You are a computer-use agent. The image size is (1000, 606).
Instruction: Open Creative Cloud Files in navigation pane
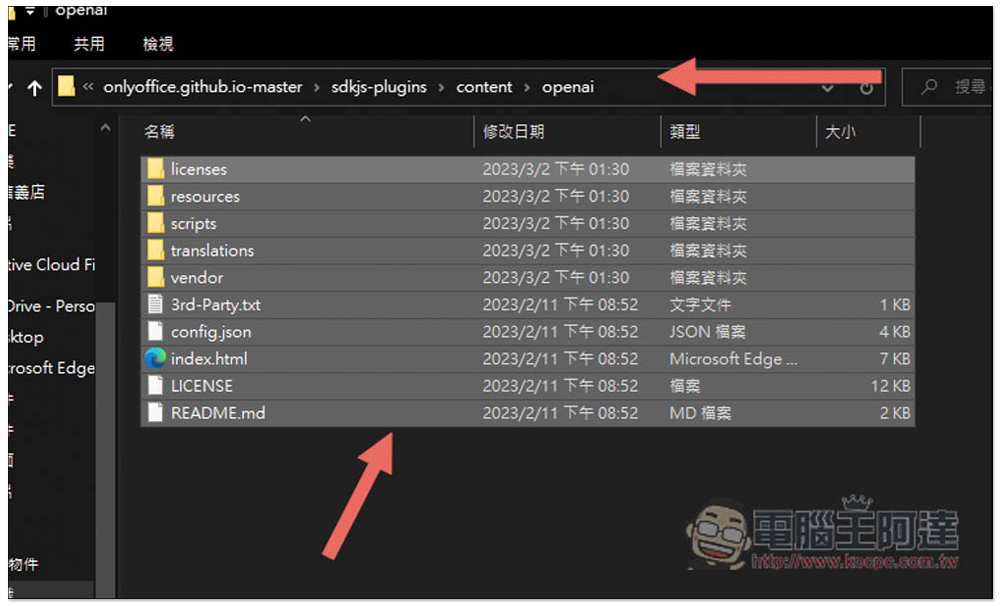click(x=52, y=264)
